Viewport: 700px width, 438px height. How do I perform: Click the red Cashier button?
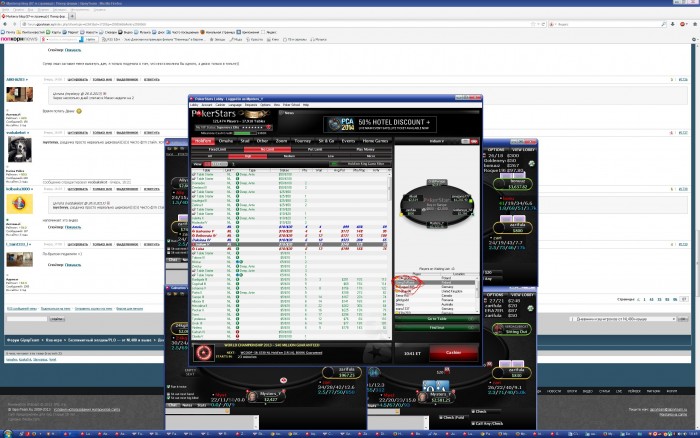coord(454,353)
